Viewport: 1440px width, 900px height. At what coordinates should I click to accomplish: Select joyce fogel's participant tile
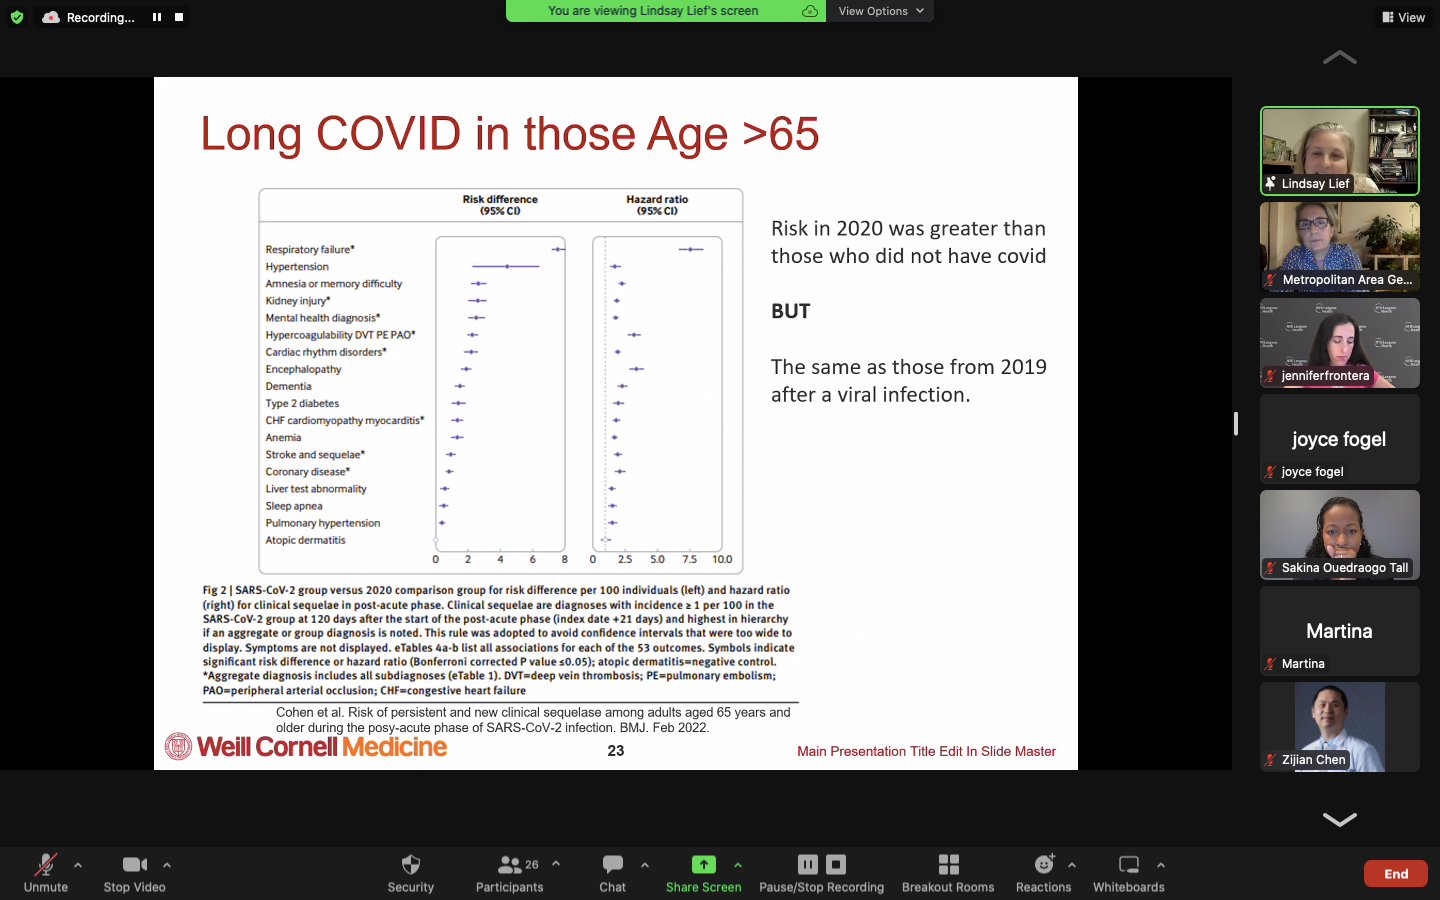(1340, 439)
